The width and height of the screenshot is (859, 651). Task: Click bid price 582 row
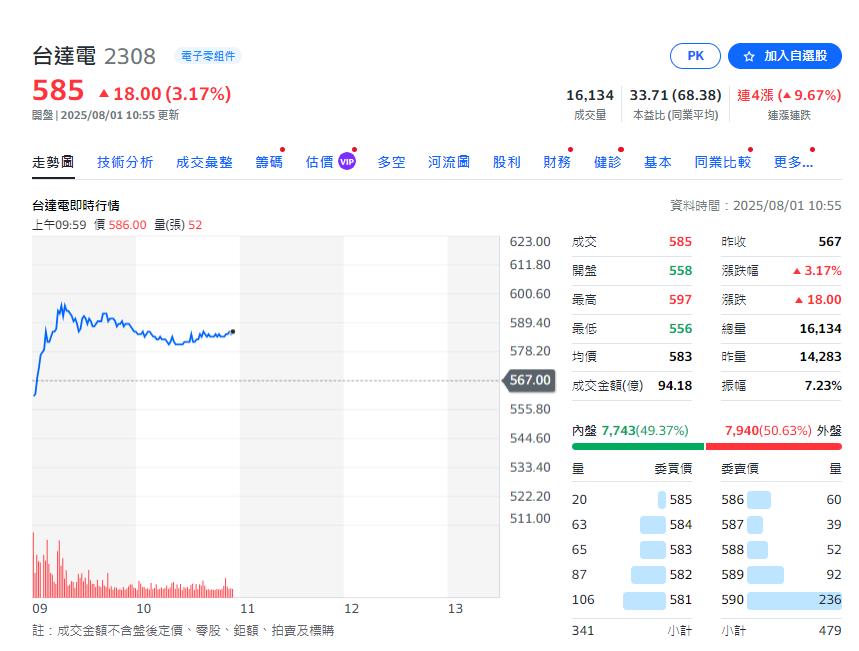(632, 575)
